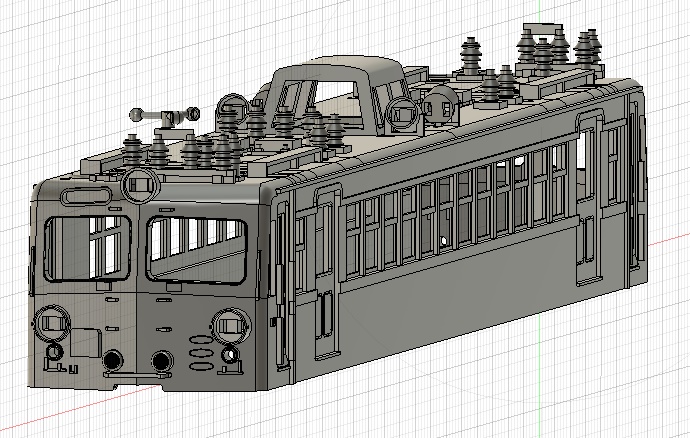The width and height of the screenshot is (690, 438).
Task: Select the side door near the rear end
Action: tap(589, 199)
